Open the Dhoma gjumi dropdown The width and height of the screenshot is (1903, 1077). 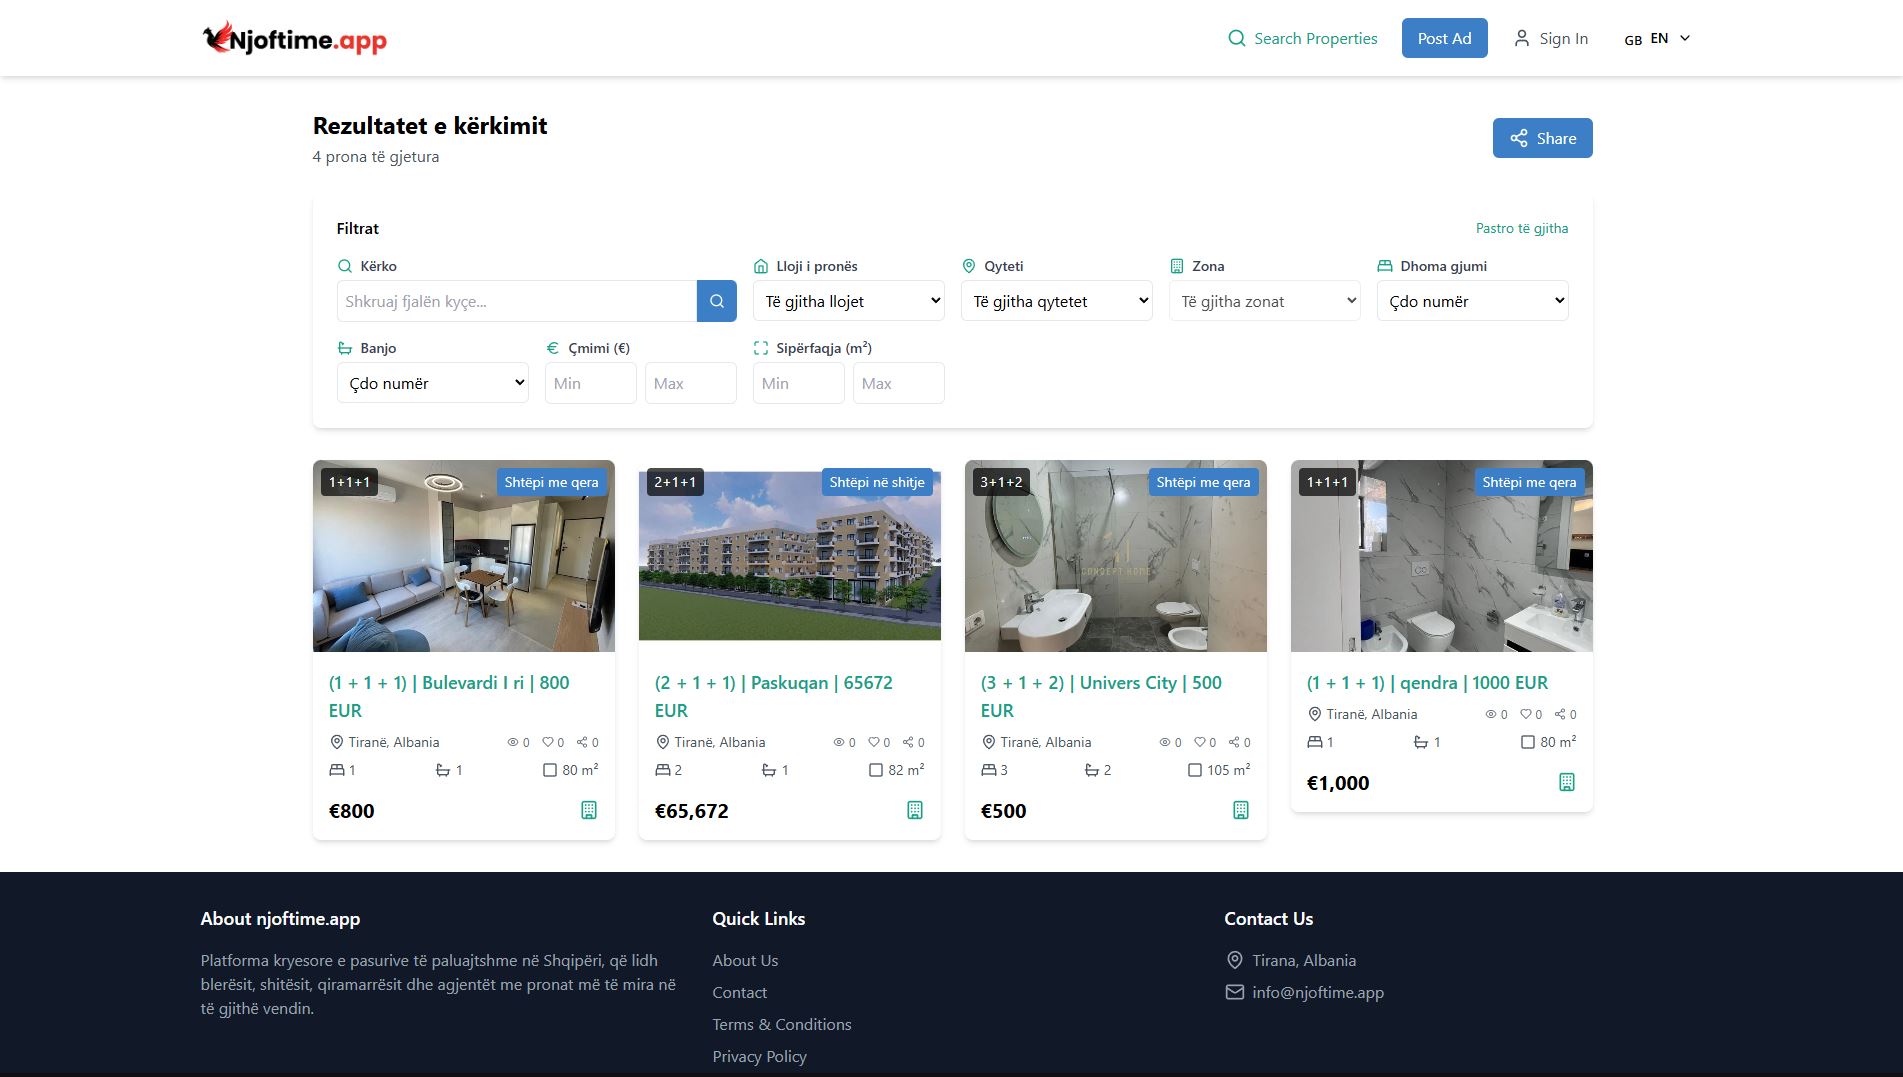1472,300
